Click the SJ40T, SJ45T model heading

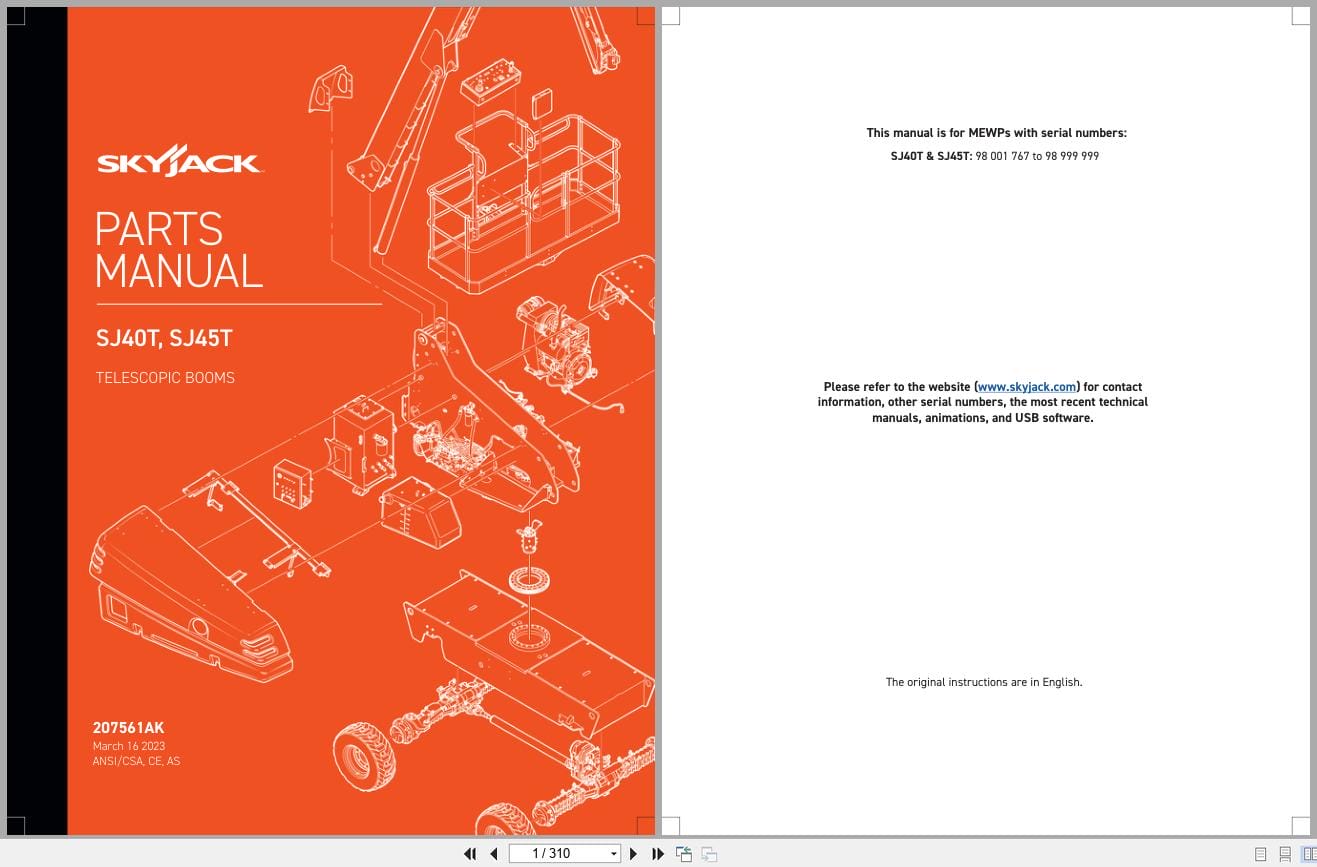pos(164,339)
